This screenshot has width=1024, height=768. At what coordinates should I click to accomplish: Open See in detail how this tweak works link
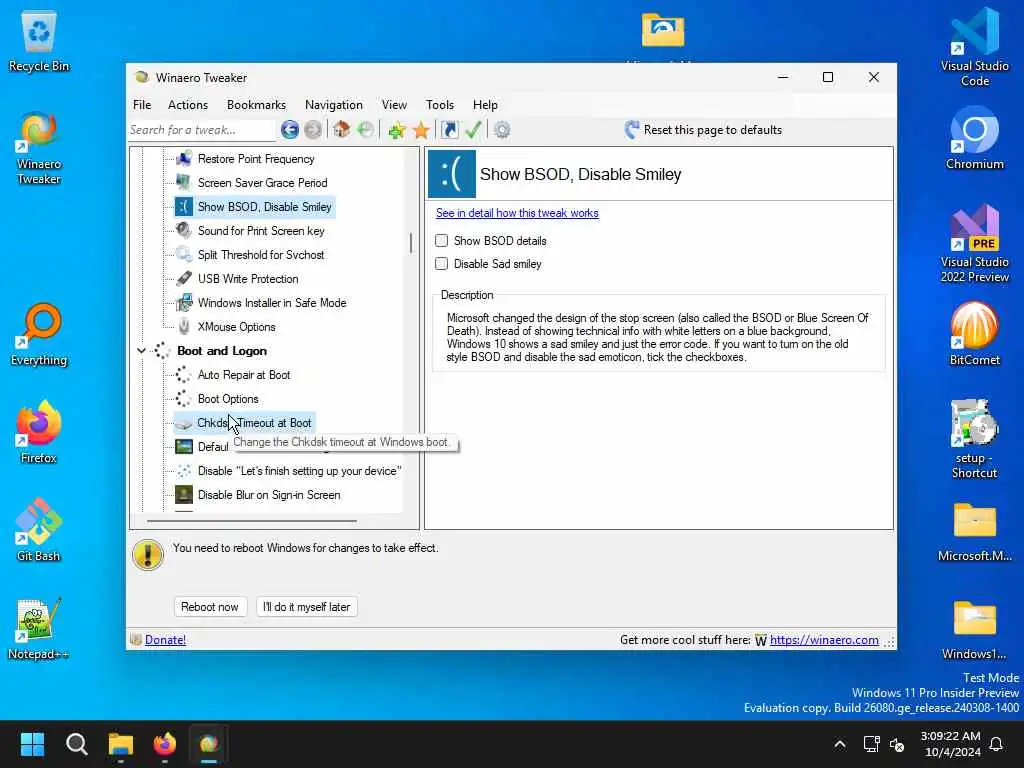tap(517, 213)
